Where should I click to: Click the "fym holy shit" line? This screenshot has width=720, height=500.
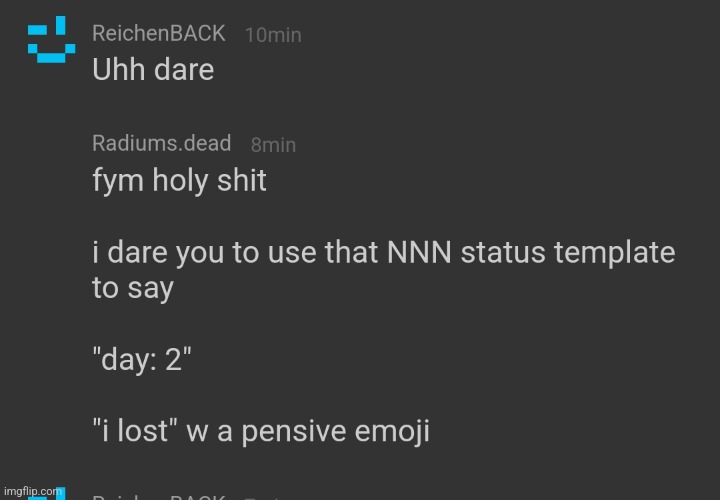[x=178, y=181]
